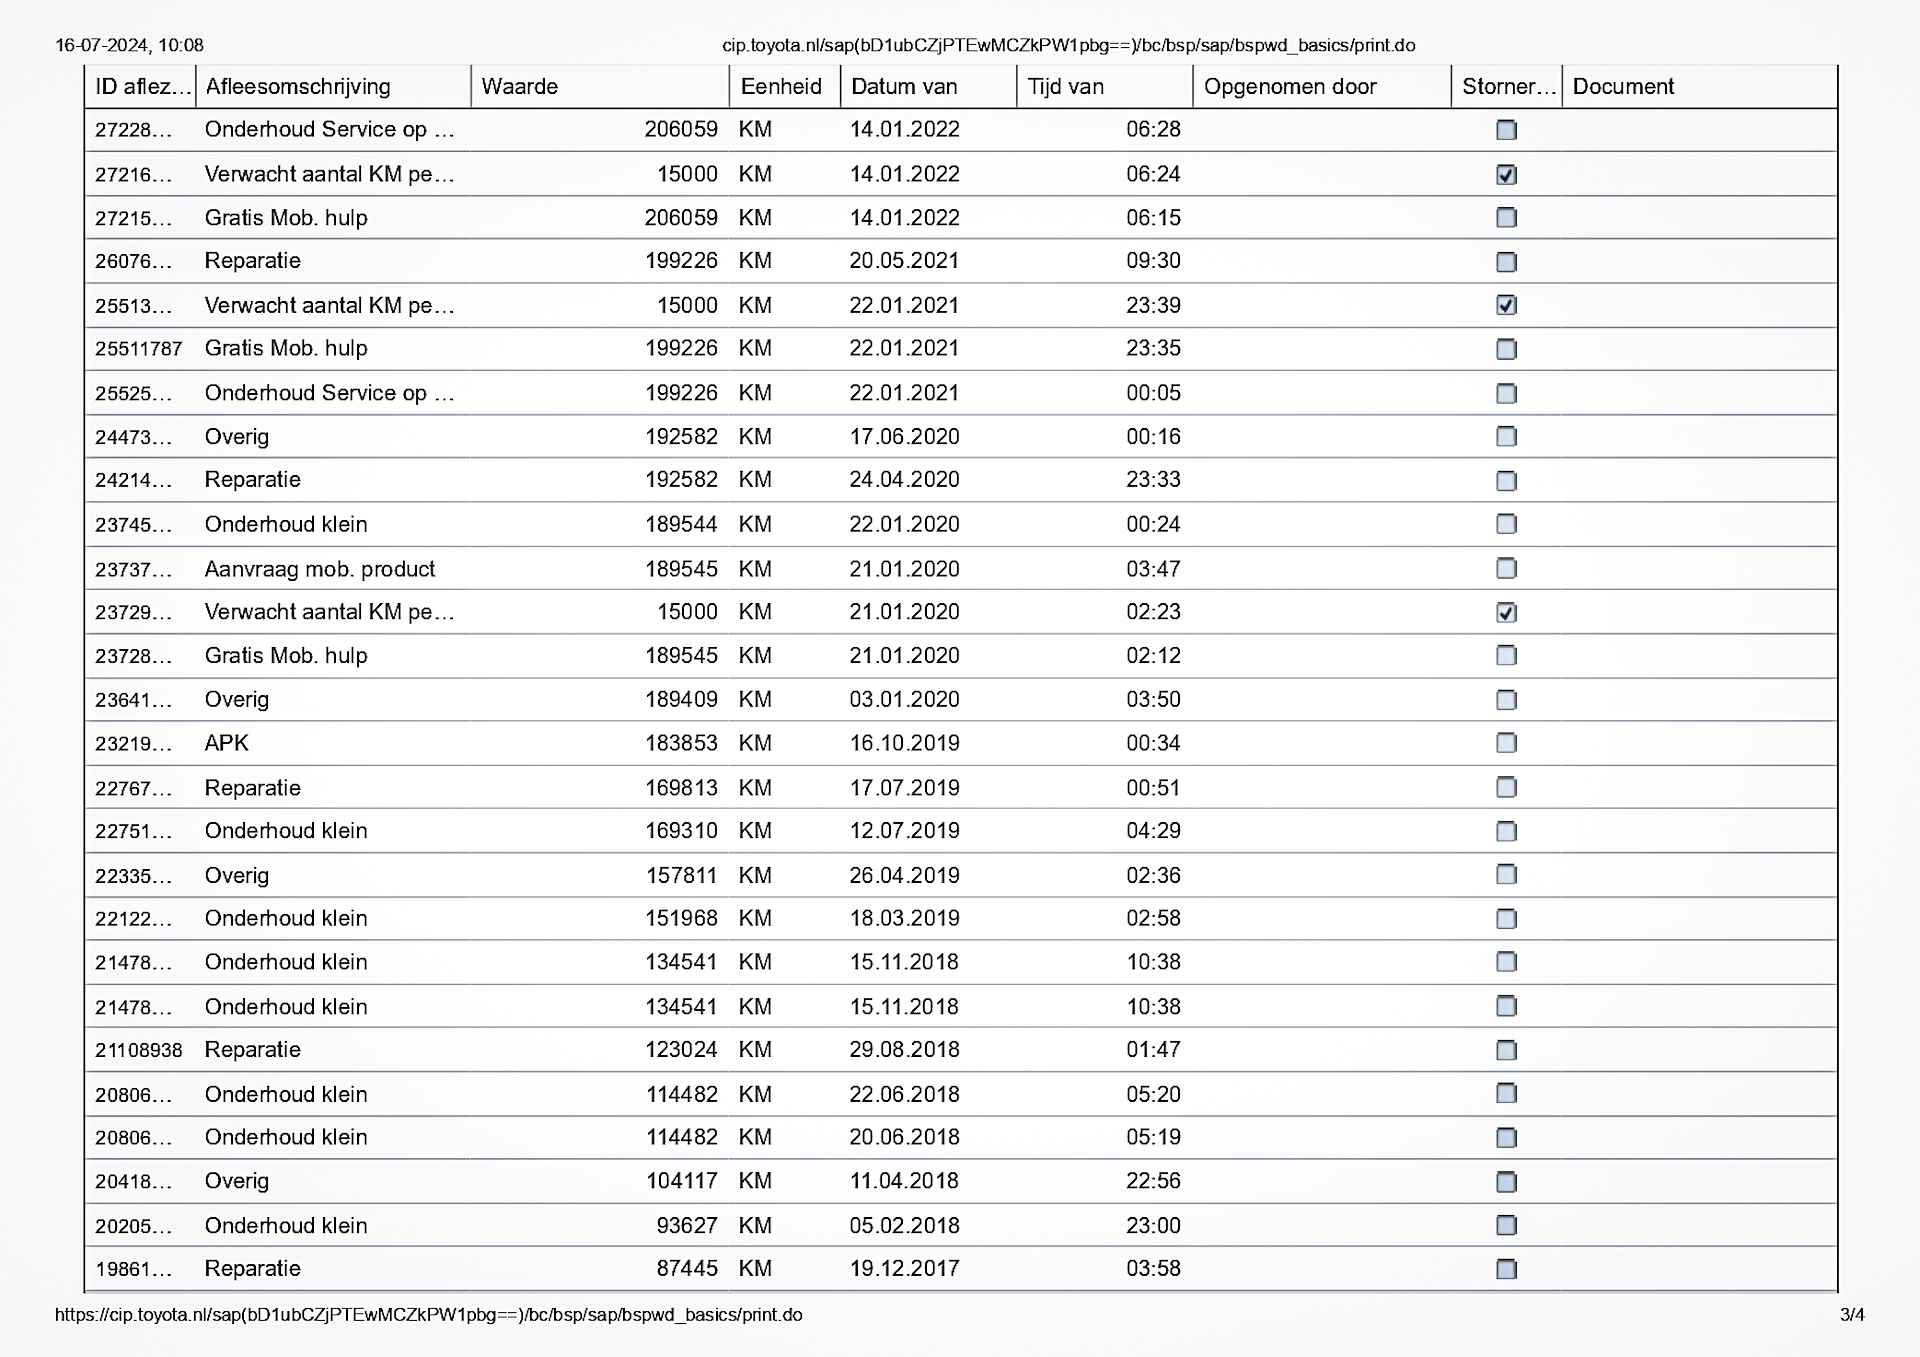The height and width of the screenshot is (1357, 1920).
Task: Select the Aanvraag mob. product cell
Action: [320, 569]
